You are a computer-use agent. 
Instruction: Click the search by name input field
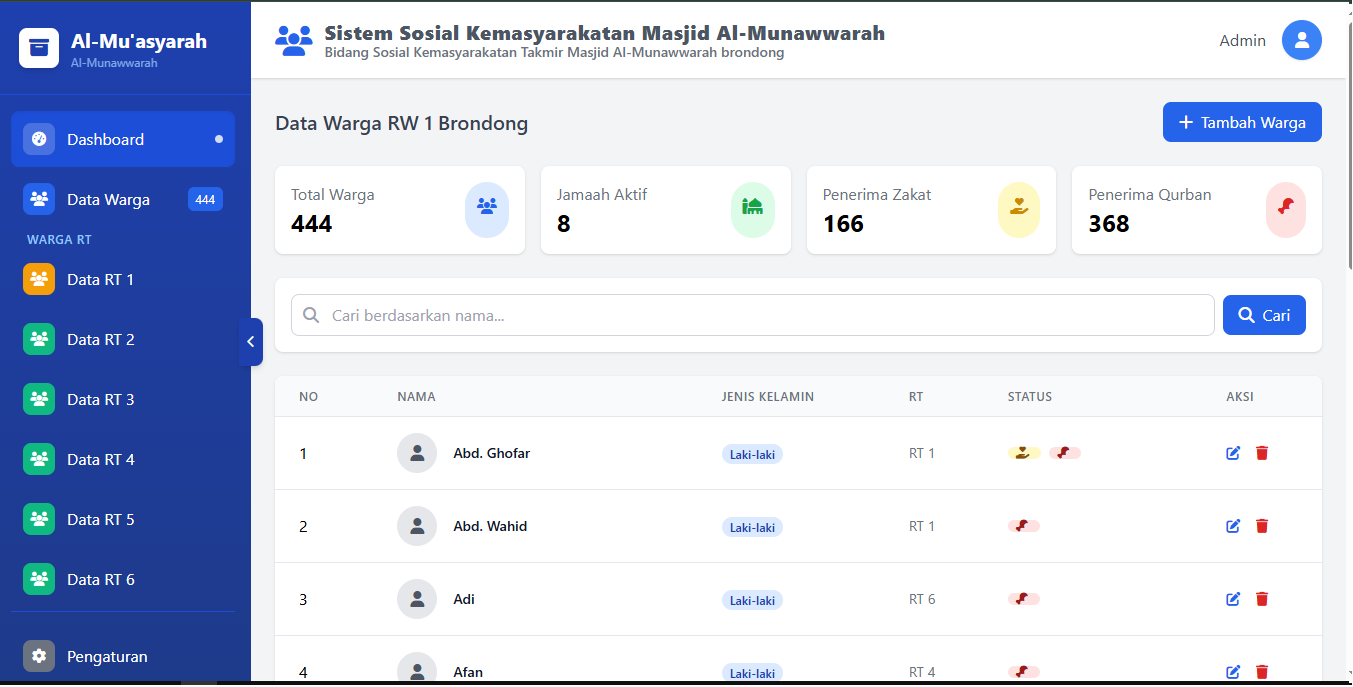point(752,315)
